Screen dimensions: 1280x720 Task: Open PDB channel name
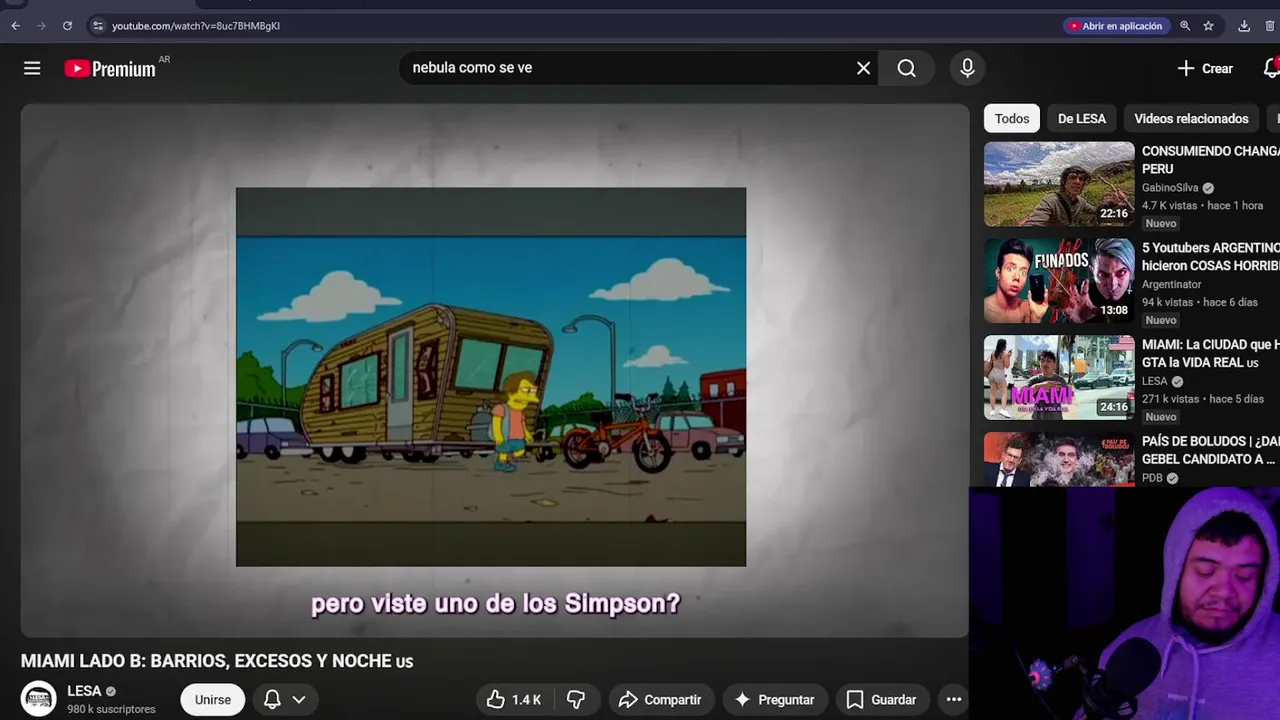pos(1152,478)
